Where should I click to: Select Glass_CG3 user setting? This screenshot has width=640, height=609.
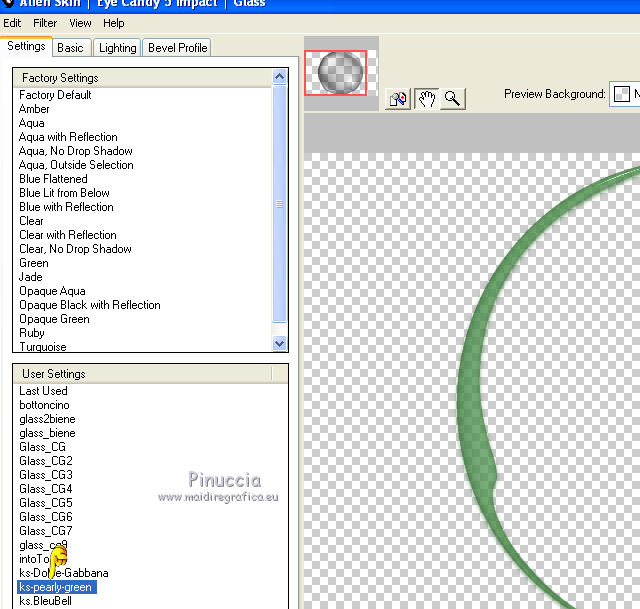46,475
